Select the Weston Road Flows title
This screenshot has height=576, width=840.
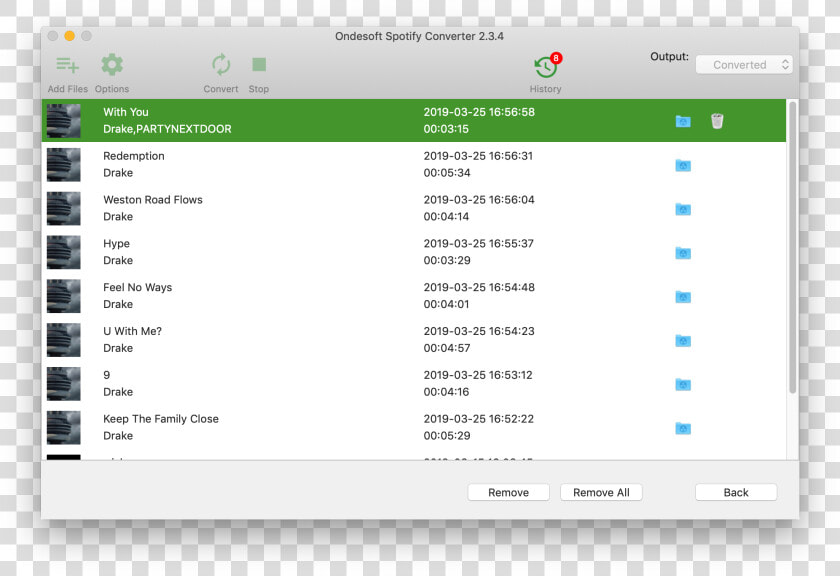tap(153, 200)
